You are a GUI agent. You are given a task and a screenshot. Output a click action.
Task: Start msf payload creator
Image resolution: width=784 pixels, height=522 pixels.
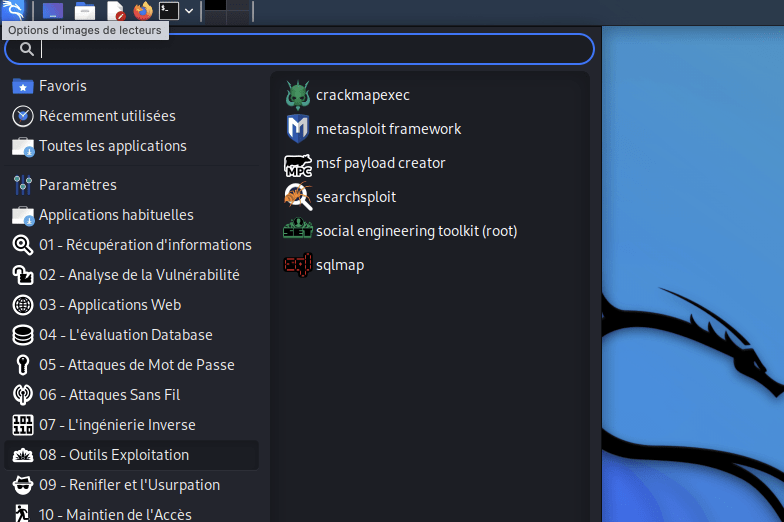pyautogui.click(x=365, y=163)
